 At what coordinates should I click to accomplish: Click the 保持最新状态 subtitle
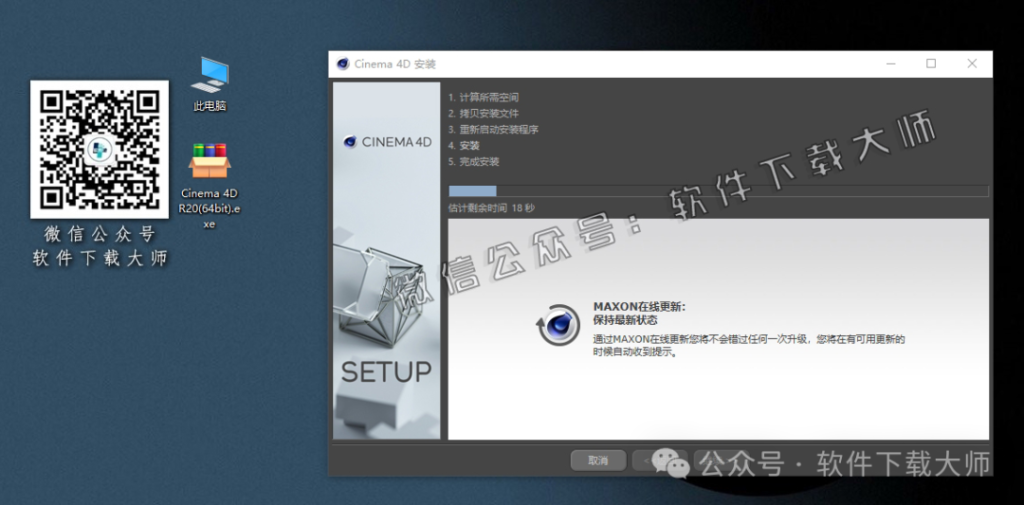625,320
